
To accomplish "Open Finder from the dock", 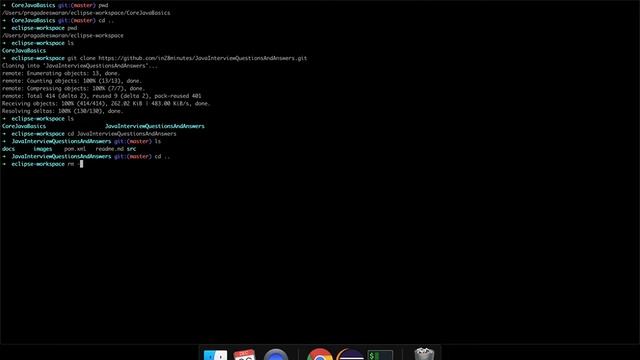I will (216, 355).
